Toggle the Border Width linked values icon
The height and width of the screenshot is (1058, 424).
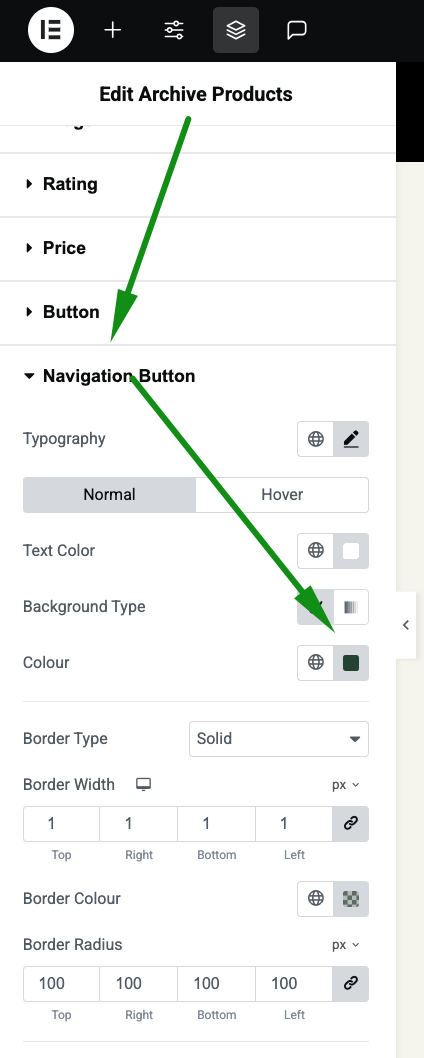[351, 824]
